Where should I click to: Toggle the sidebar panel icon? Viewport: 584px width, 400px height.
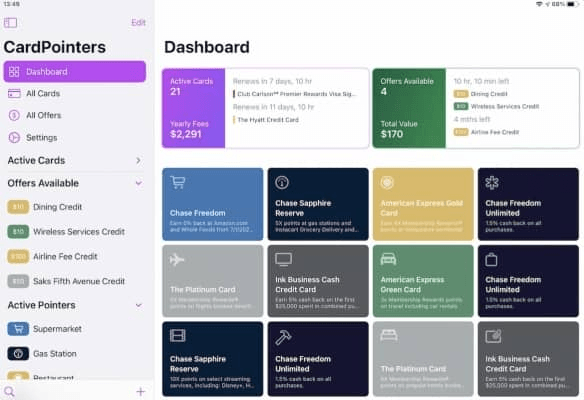pyautogui.click(x=10, y=23)
